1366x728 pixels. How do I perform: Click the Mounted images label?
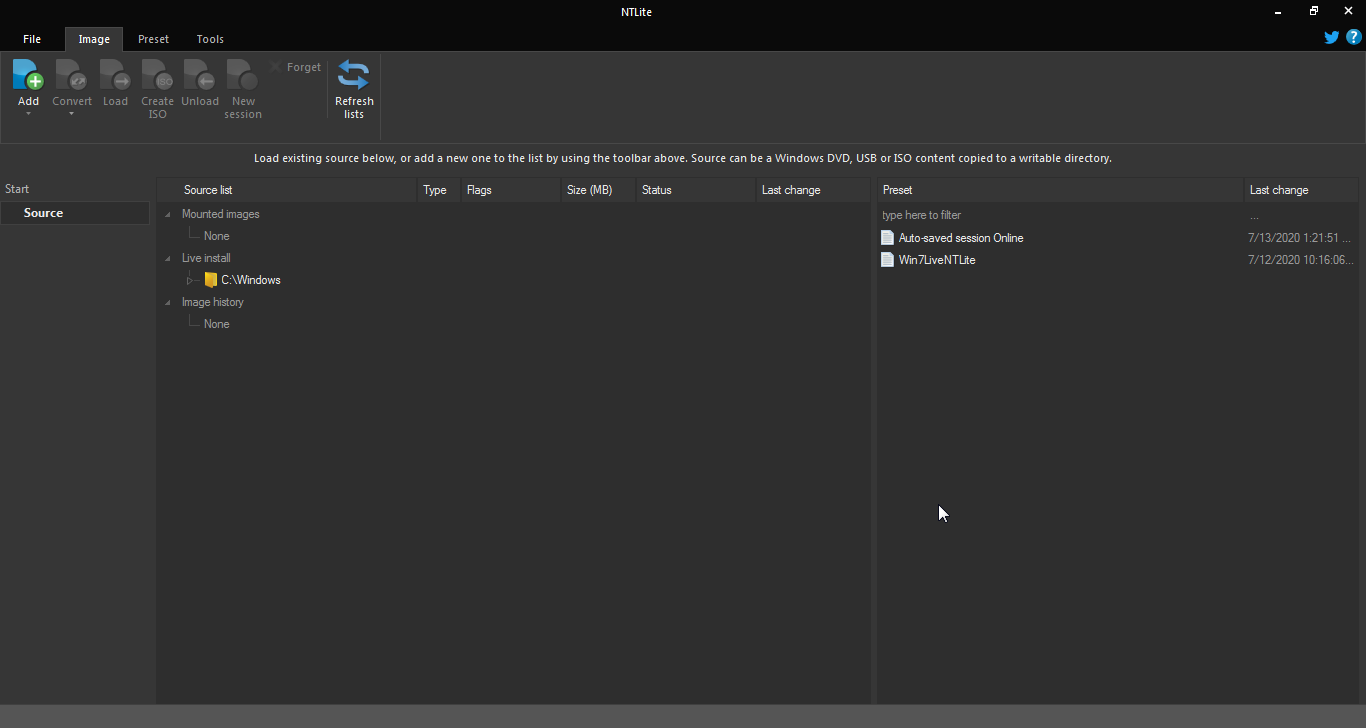coord(221,214)
